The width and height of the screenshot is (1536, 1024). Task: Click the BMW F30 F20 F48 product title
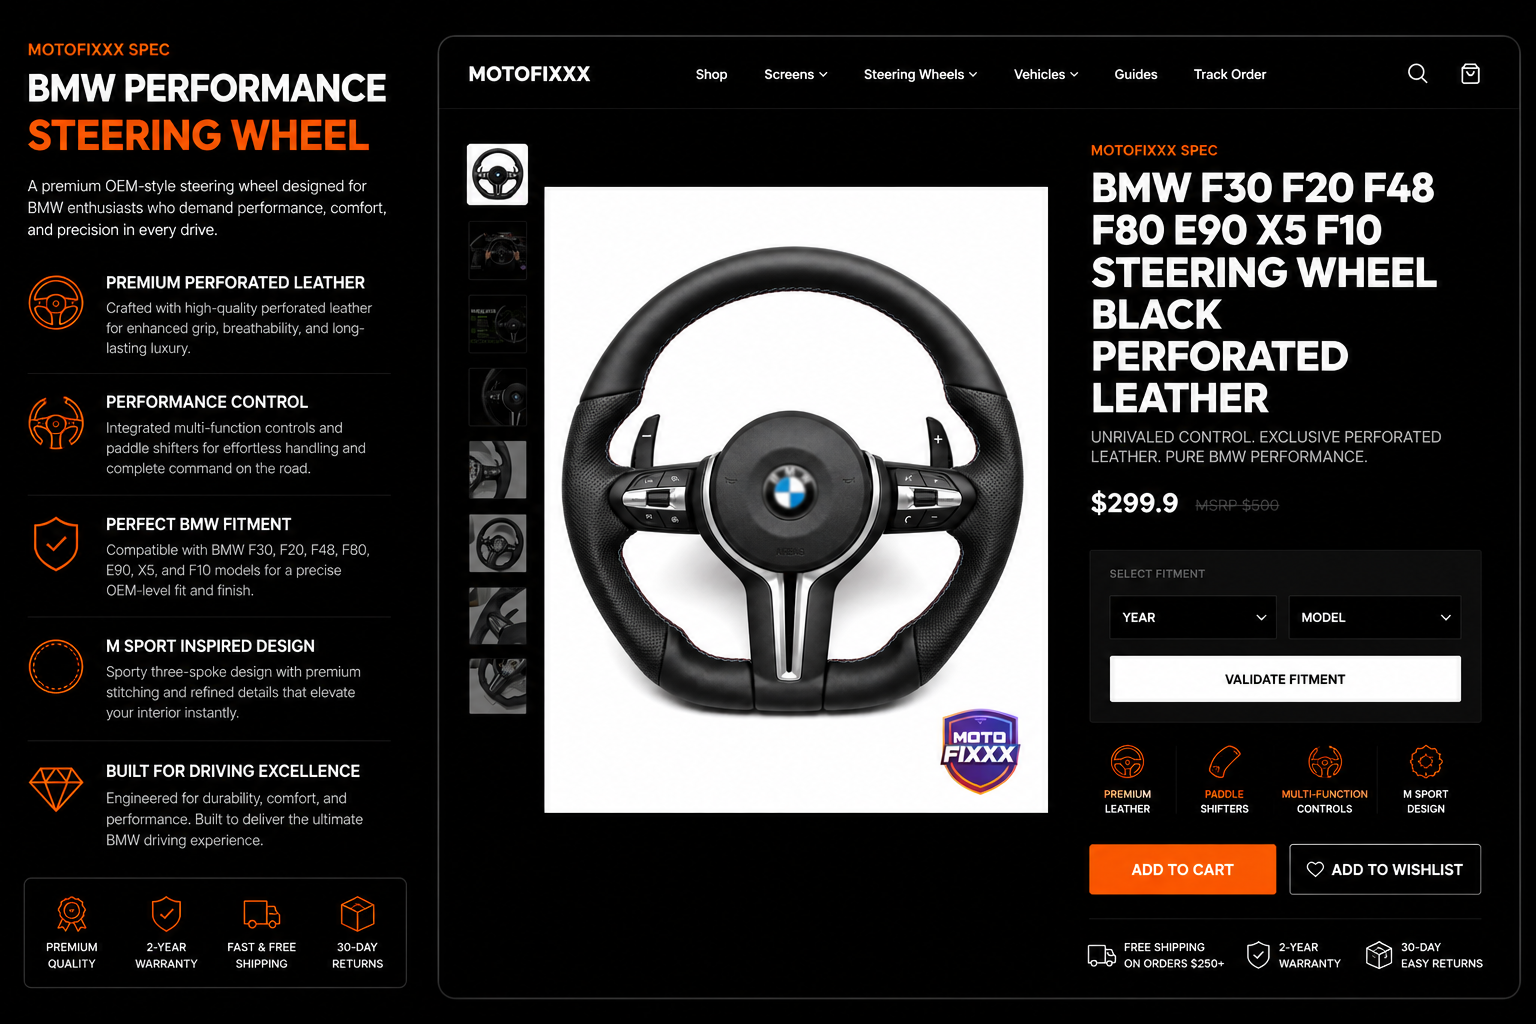[1264, 293]
